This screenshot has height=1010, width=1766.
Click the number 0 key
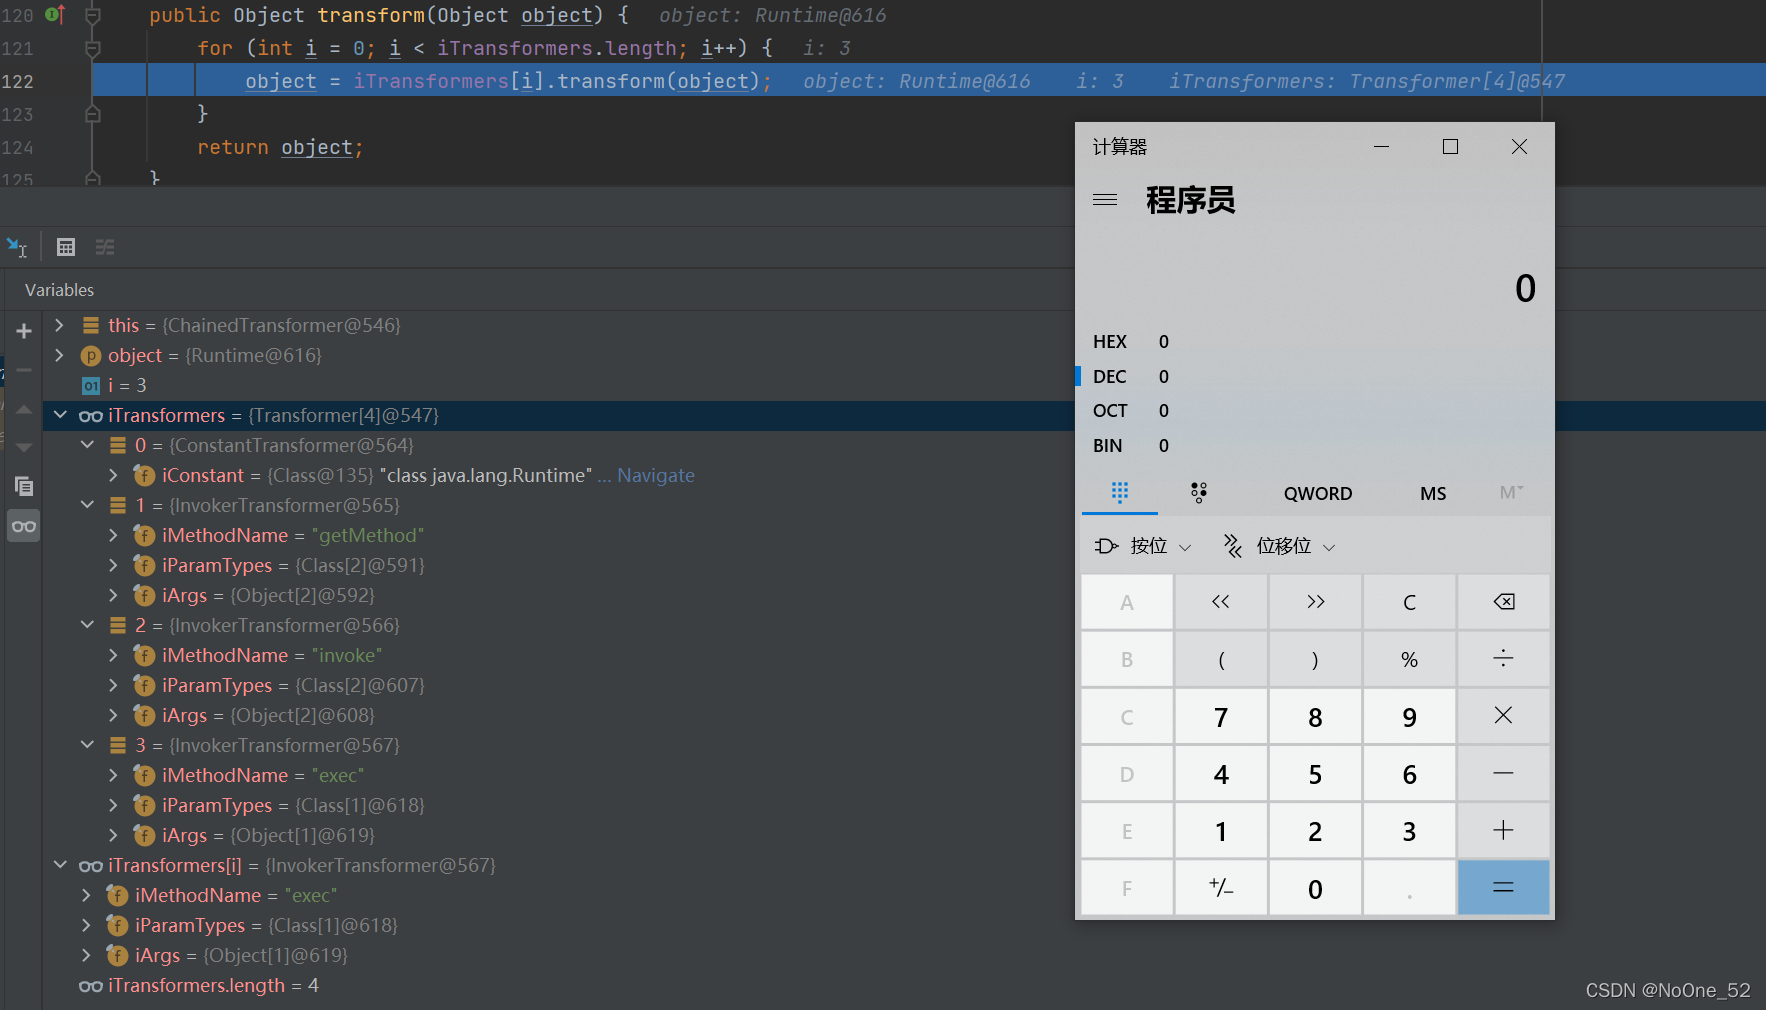[x=1315, y=888]
